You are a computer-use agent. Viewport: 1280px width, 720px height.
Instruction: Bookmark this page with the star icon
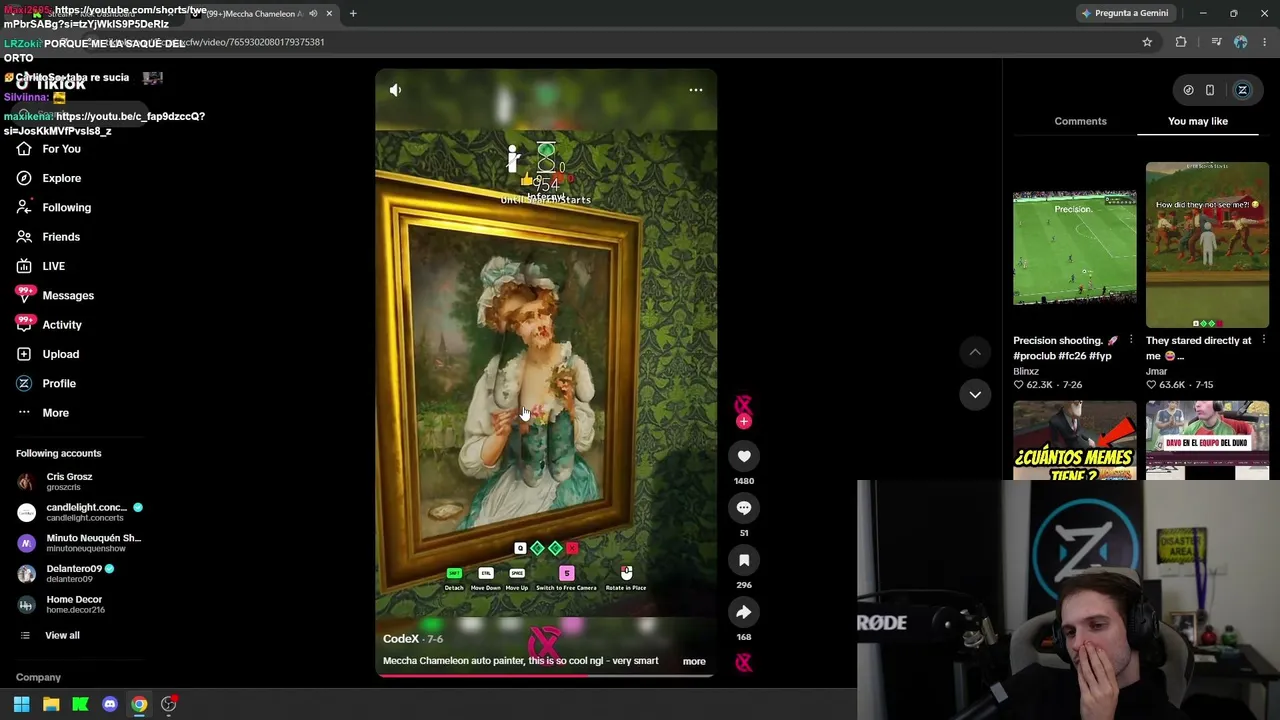(1147, 42)
